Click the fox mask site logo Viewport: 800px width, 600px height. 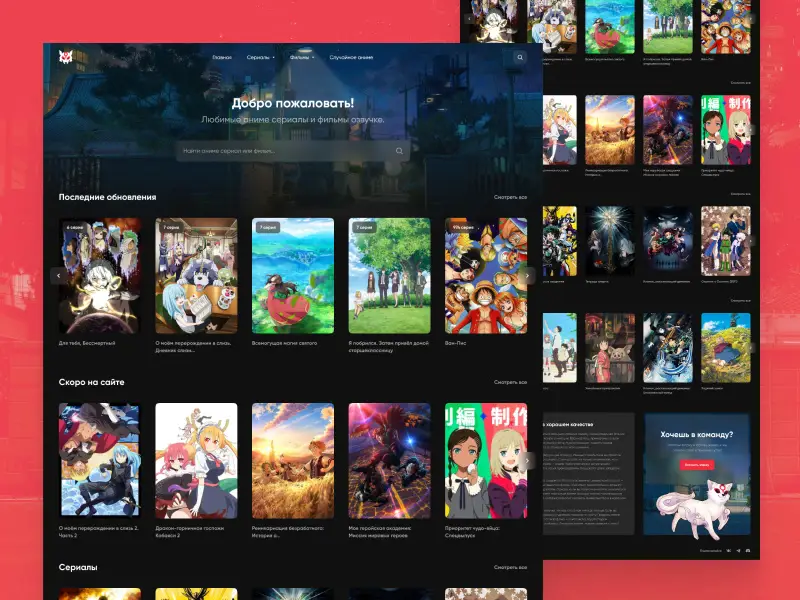(65, 57)
